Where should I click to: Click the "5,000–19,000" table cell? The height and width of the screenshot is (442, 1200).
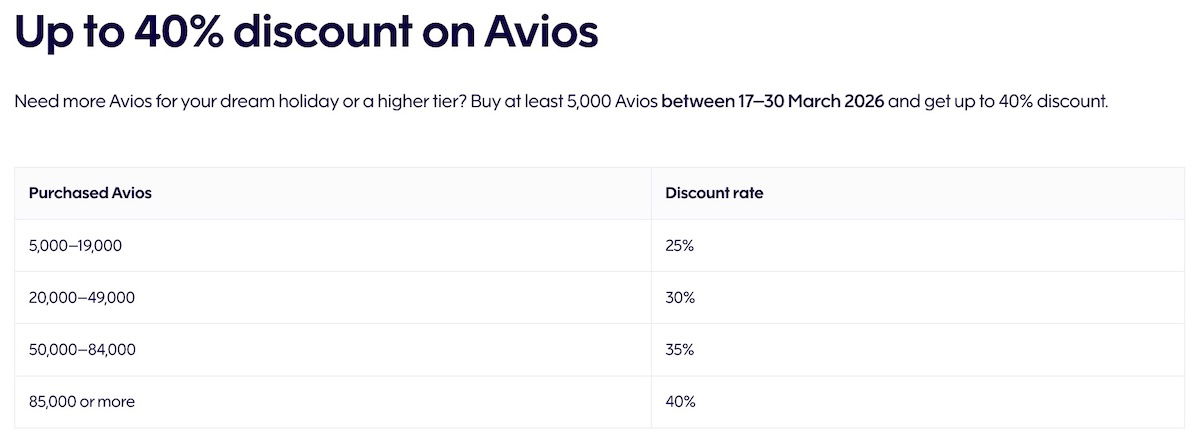75,245
